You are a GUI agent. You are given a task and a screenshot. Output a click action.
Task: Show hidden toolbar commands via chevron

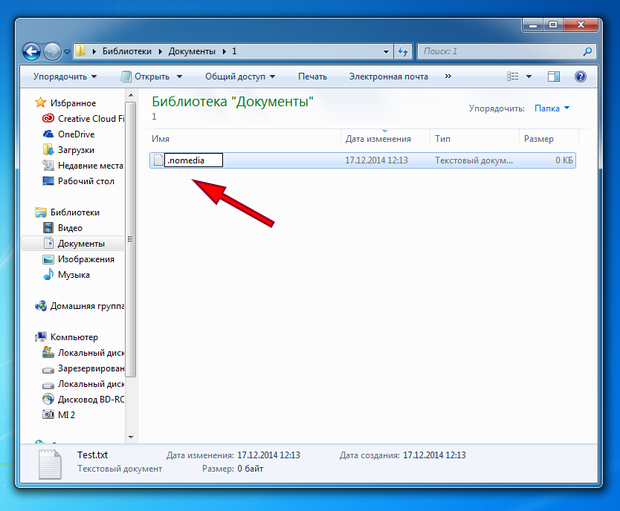point(448,76)
